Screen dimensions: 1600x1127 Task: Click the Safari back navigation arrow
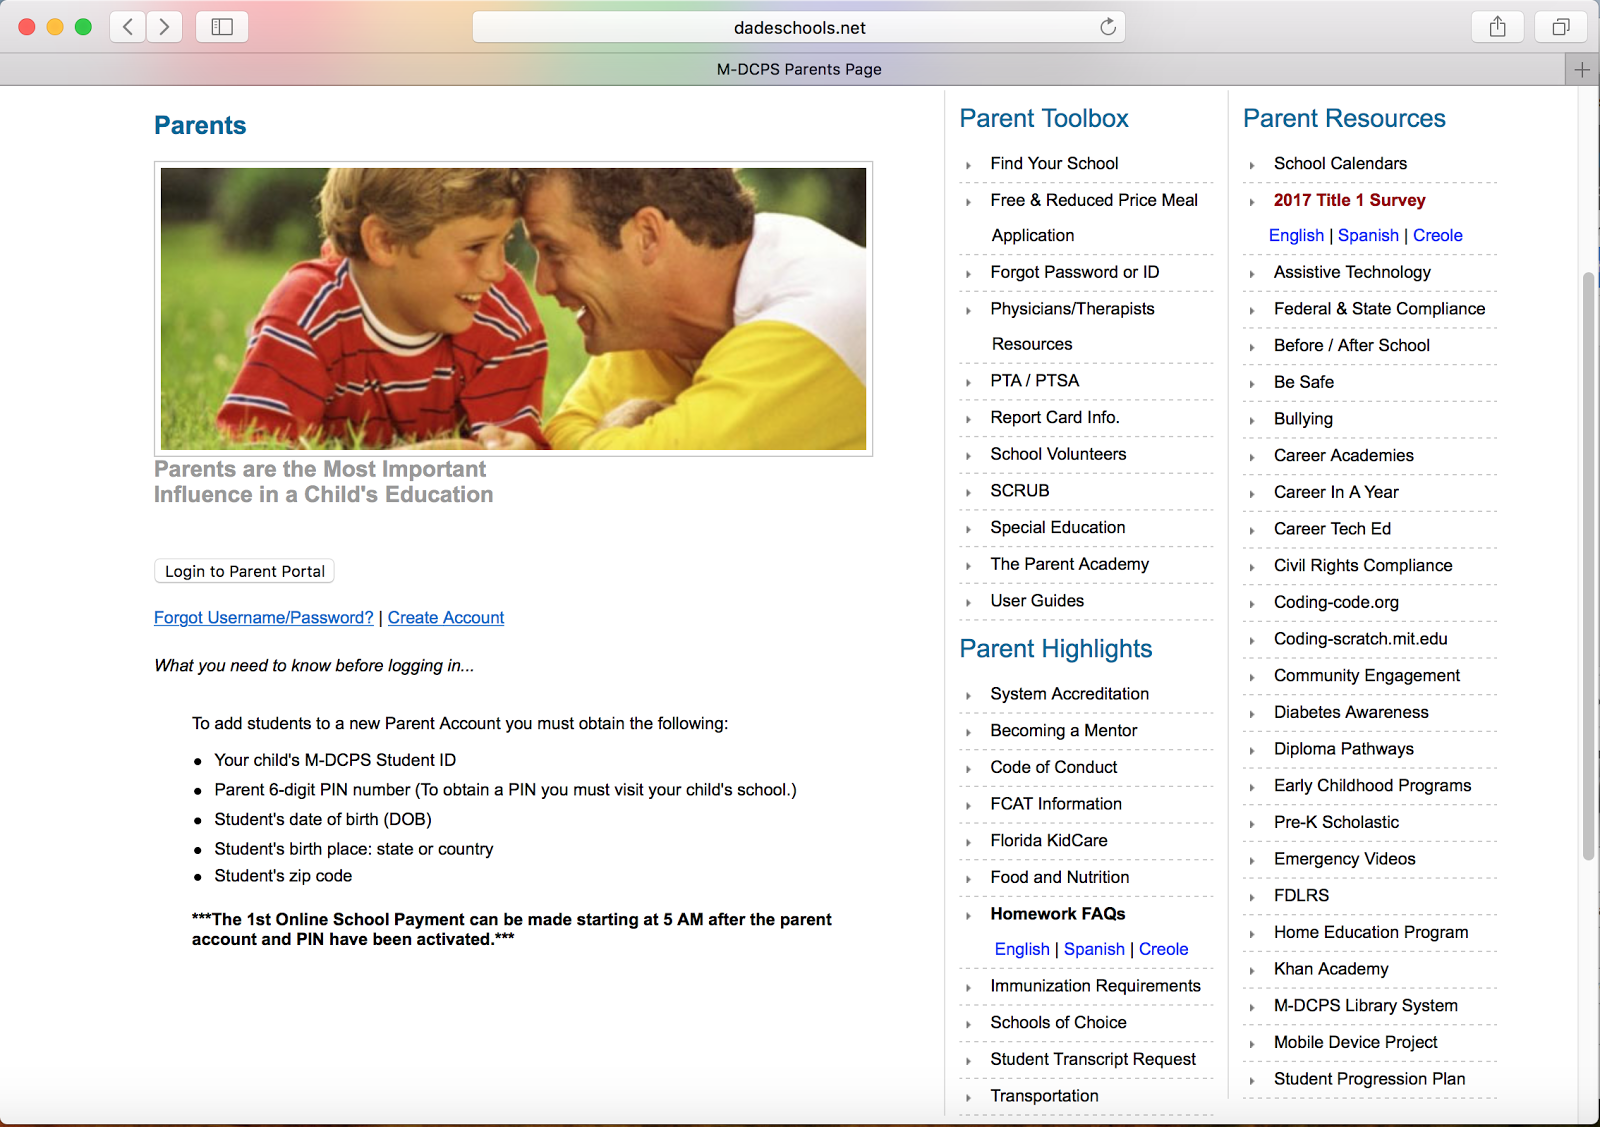point(128,27)
